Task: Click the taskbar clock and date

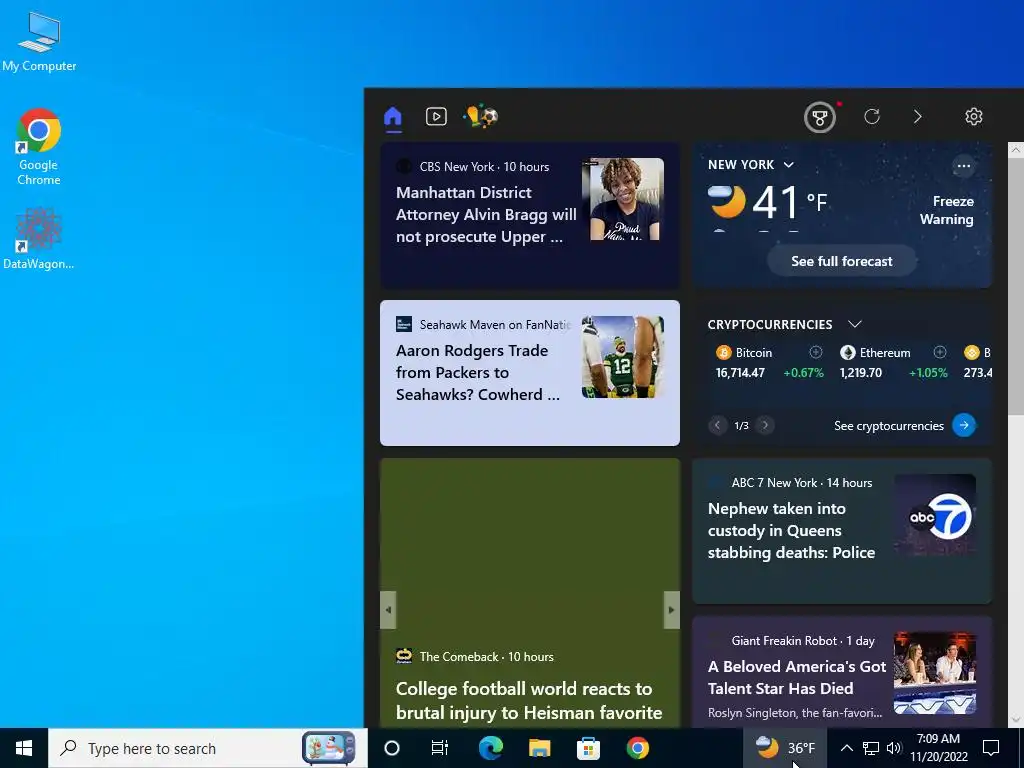Action: click(938, 748)
